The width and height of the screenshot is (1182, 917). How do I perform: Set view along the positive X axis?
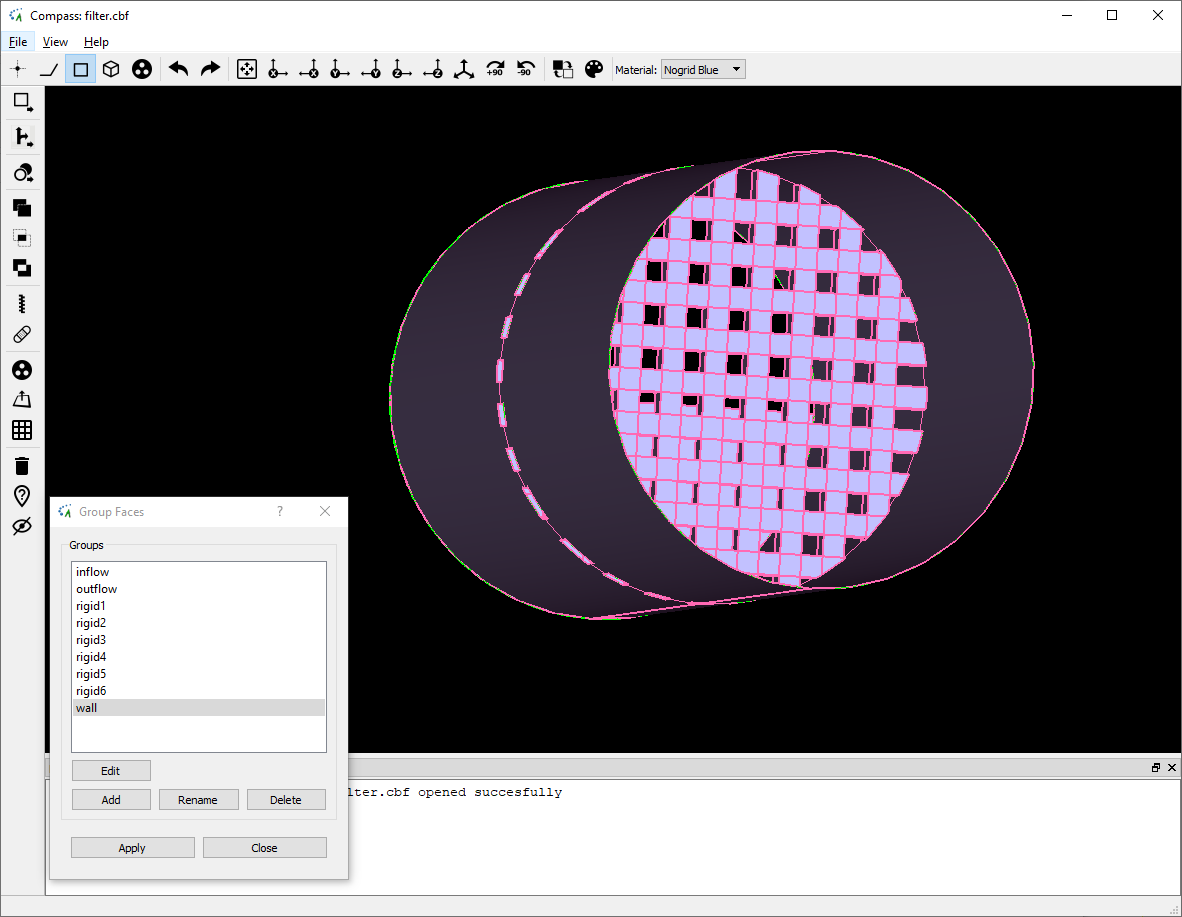click(x=277, y=69)
